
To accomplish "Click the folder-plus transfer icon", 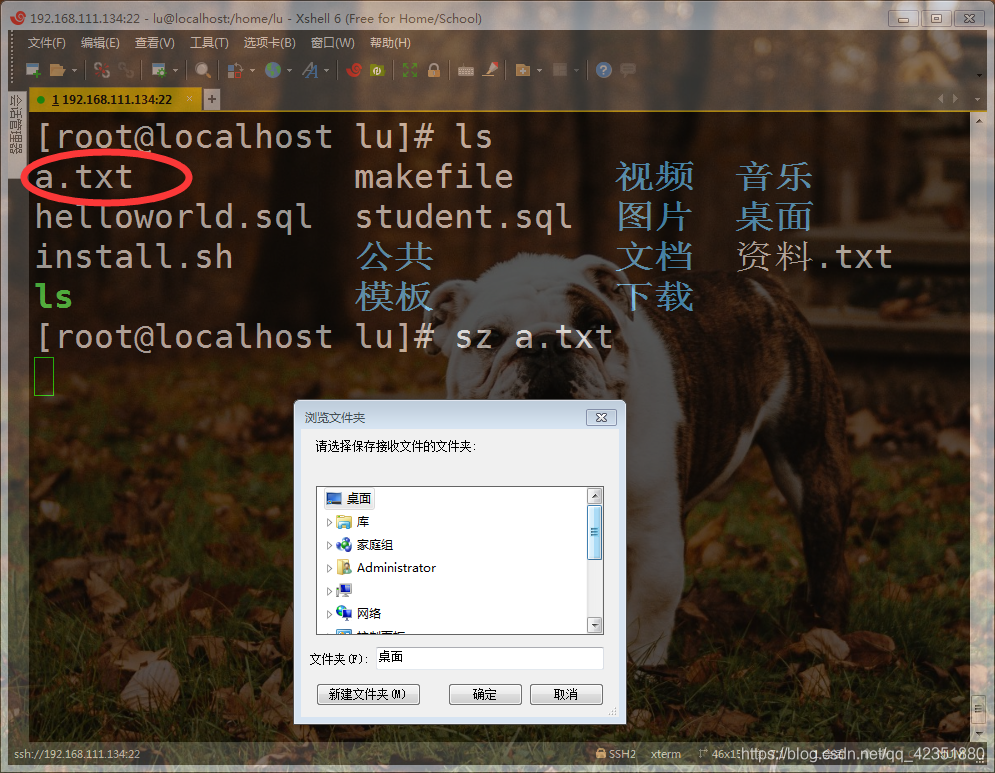I will [523, 70].
